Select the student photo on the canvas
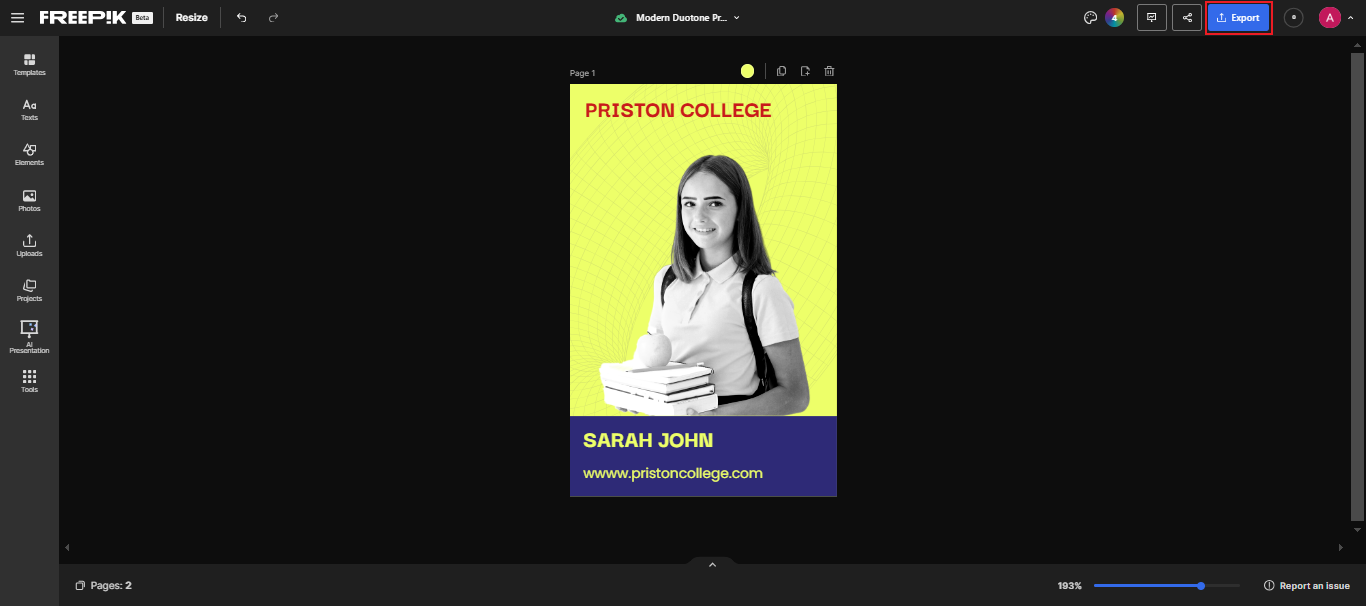 (705, 285)
